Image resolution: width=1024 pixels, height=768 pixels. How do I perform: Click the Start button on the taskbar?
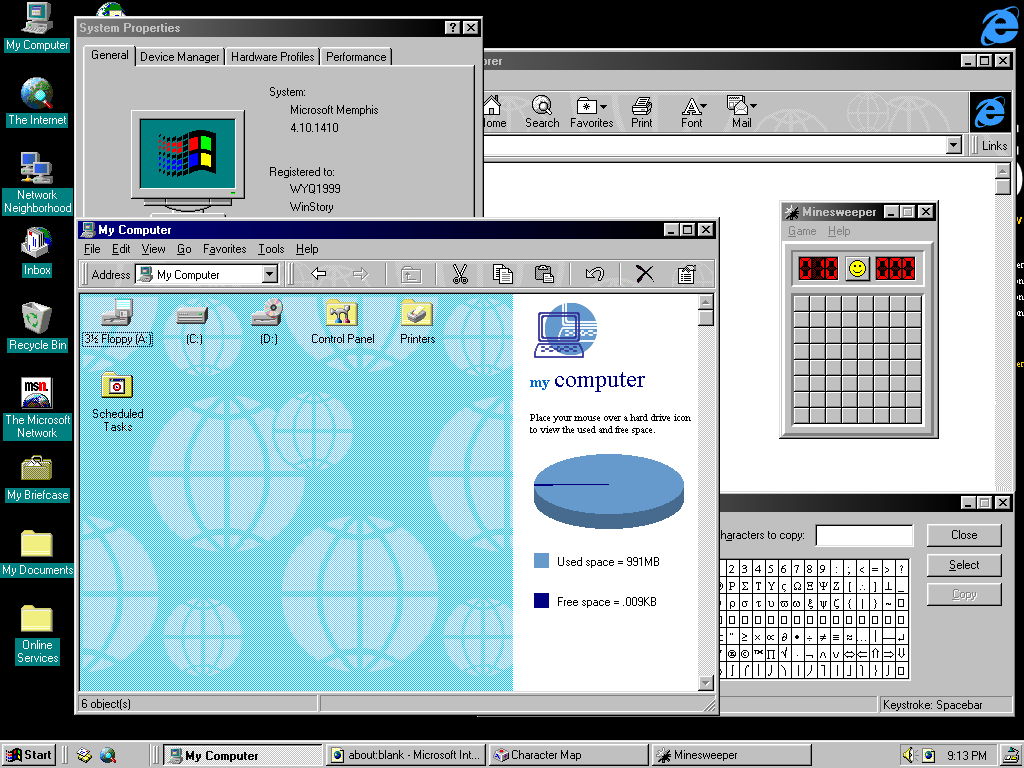29,755
